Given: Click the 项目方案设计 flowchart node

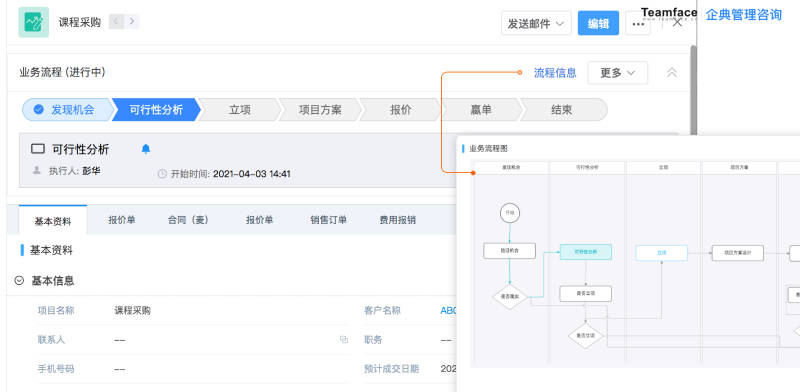Looking at the screenshot, I should (x=738, y=253).
